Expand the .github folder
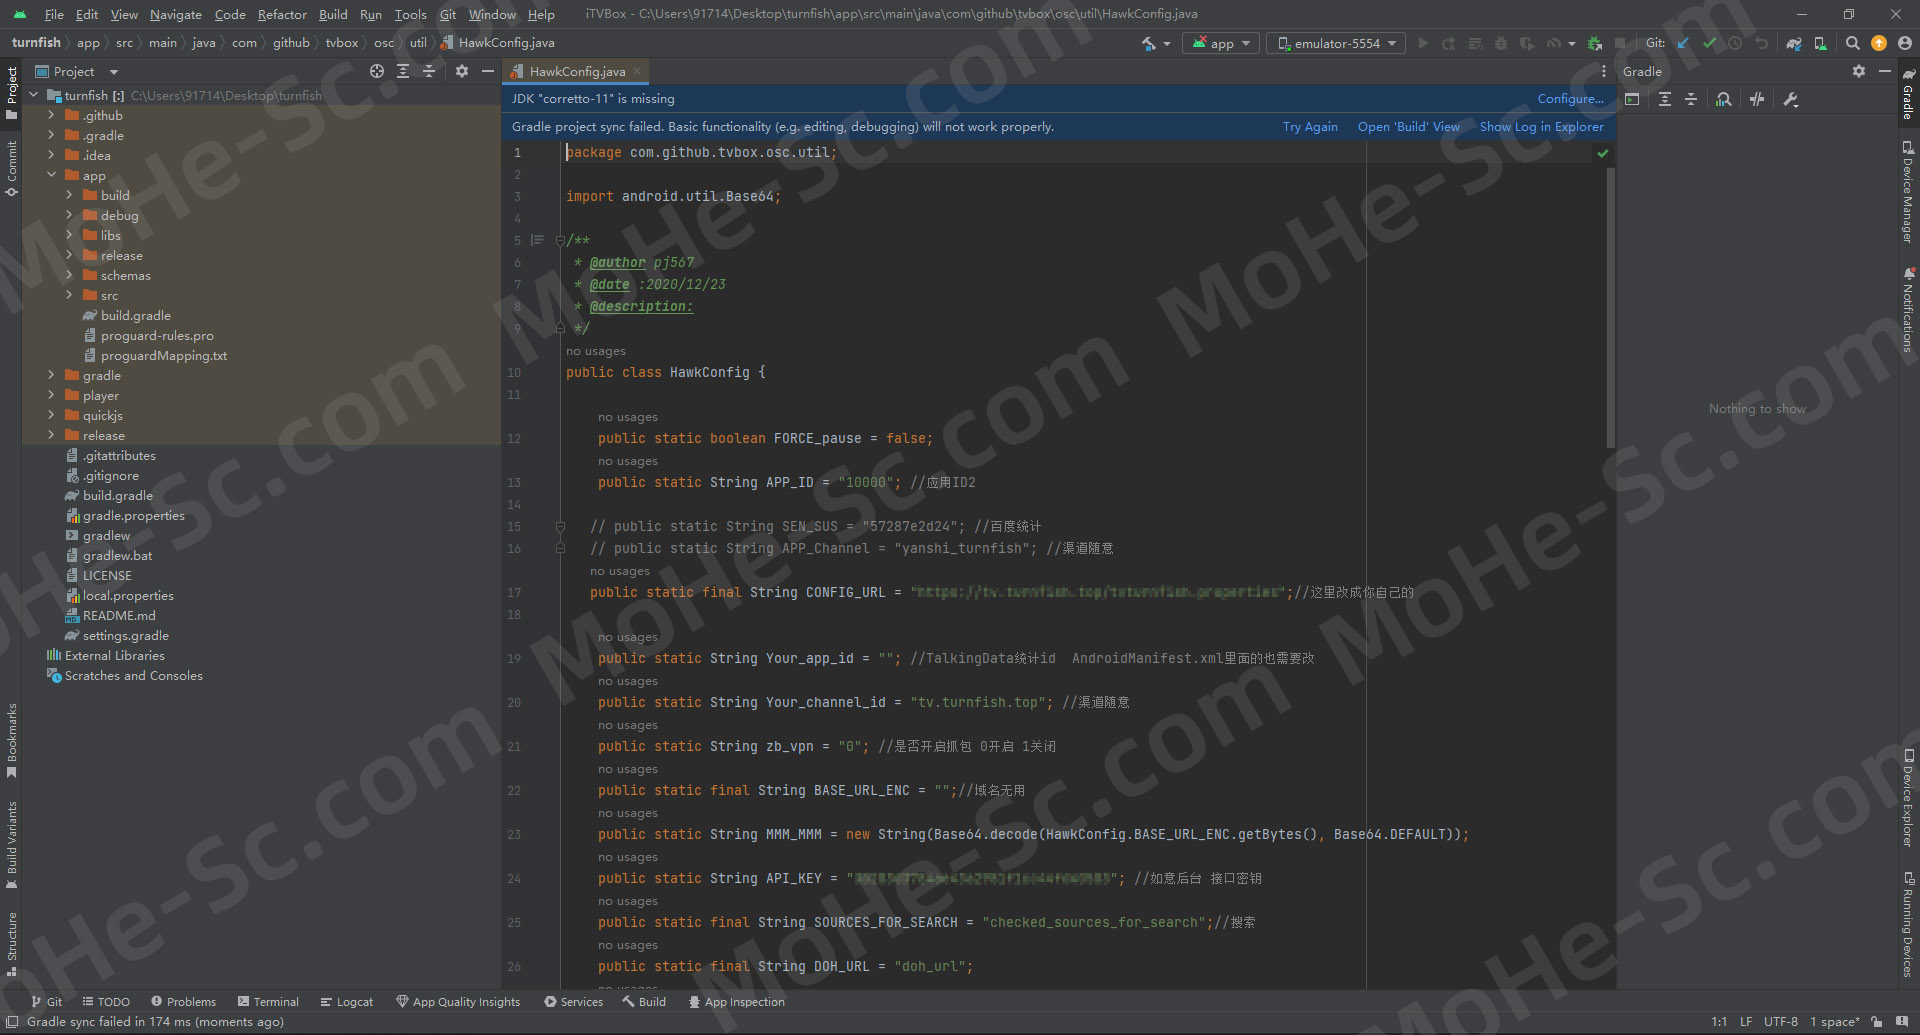The image size is (1920, 1035). [52, 115]
